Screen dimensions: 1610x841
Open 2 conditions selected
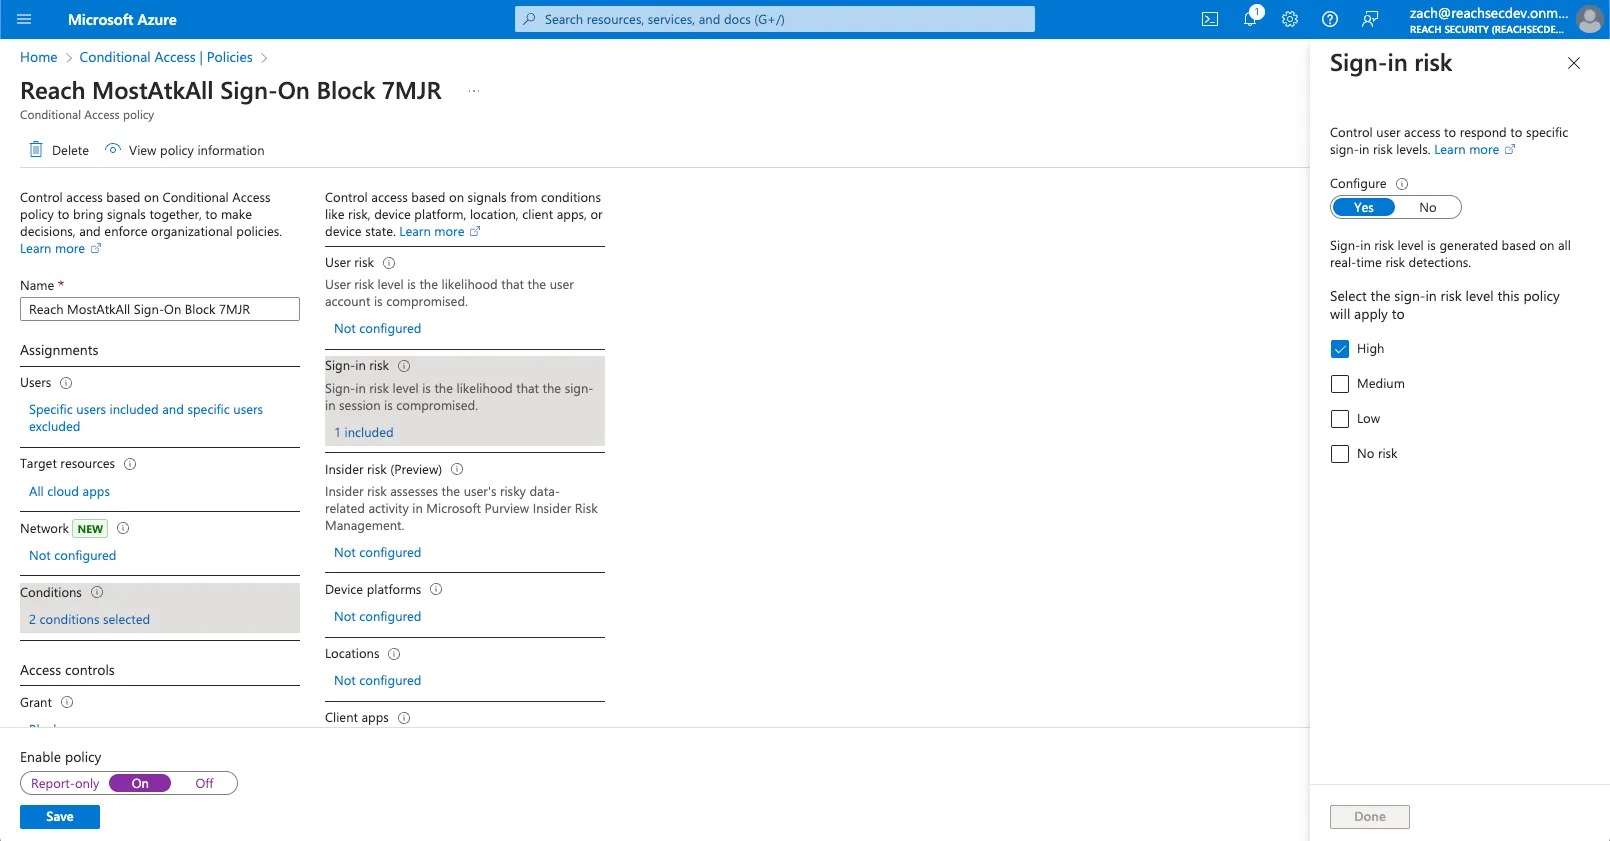coord(89,619)
